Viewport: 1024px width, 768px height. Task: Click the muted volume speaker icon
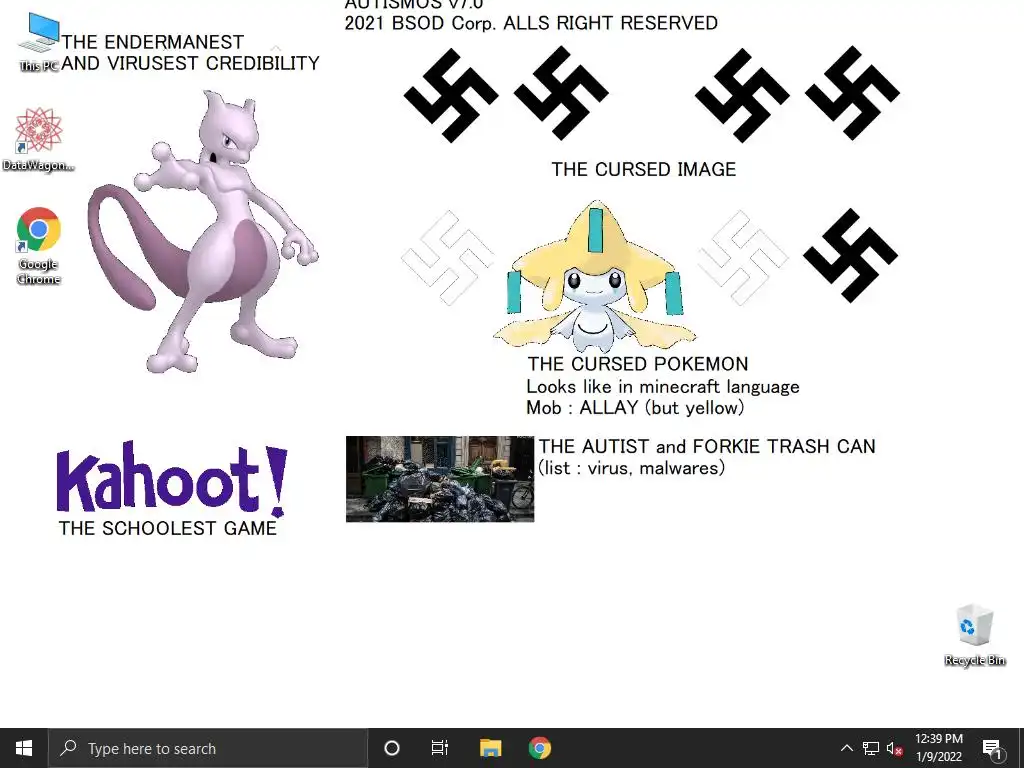895,748
